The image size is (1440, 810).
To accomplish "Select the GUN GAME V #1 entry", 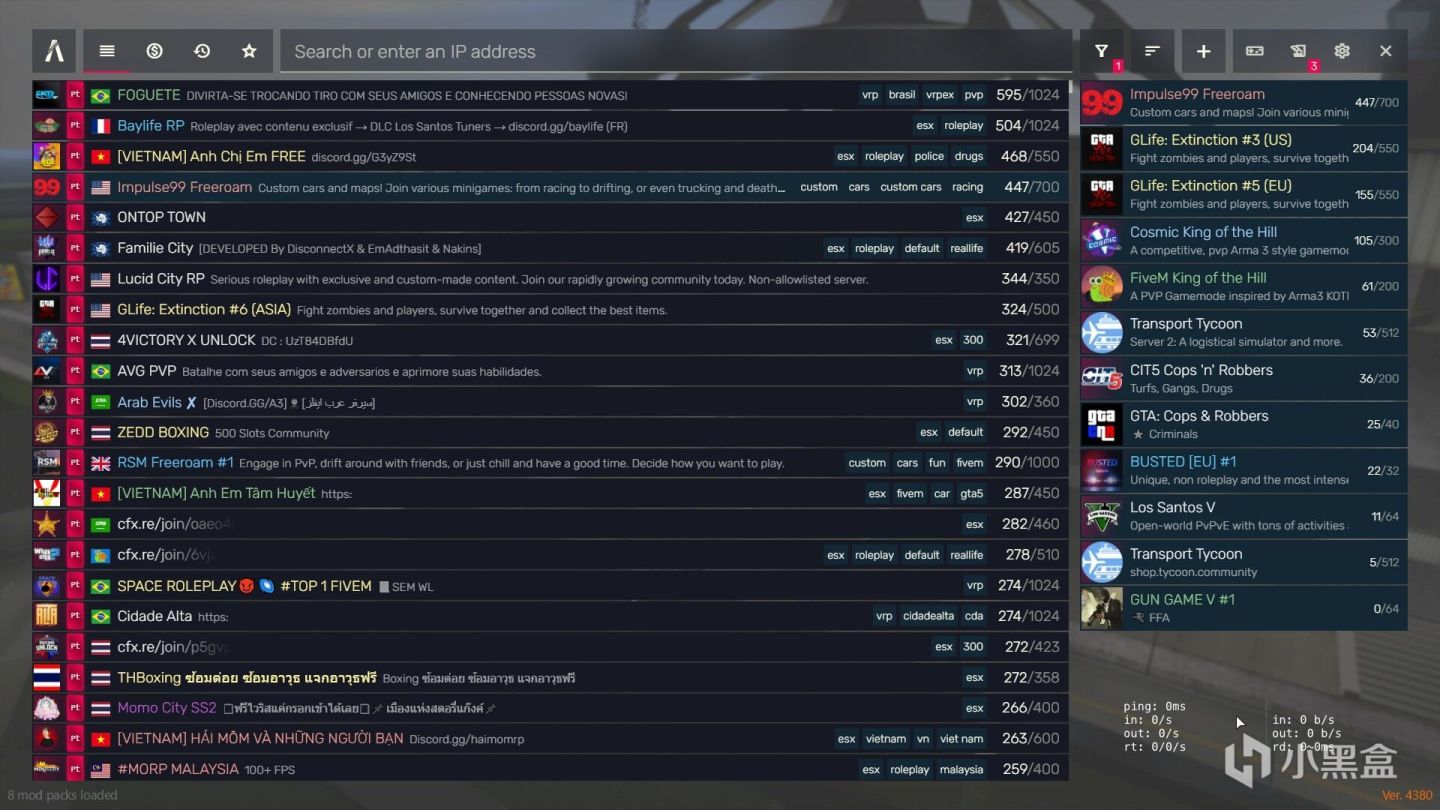I will point(1243,608).
